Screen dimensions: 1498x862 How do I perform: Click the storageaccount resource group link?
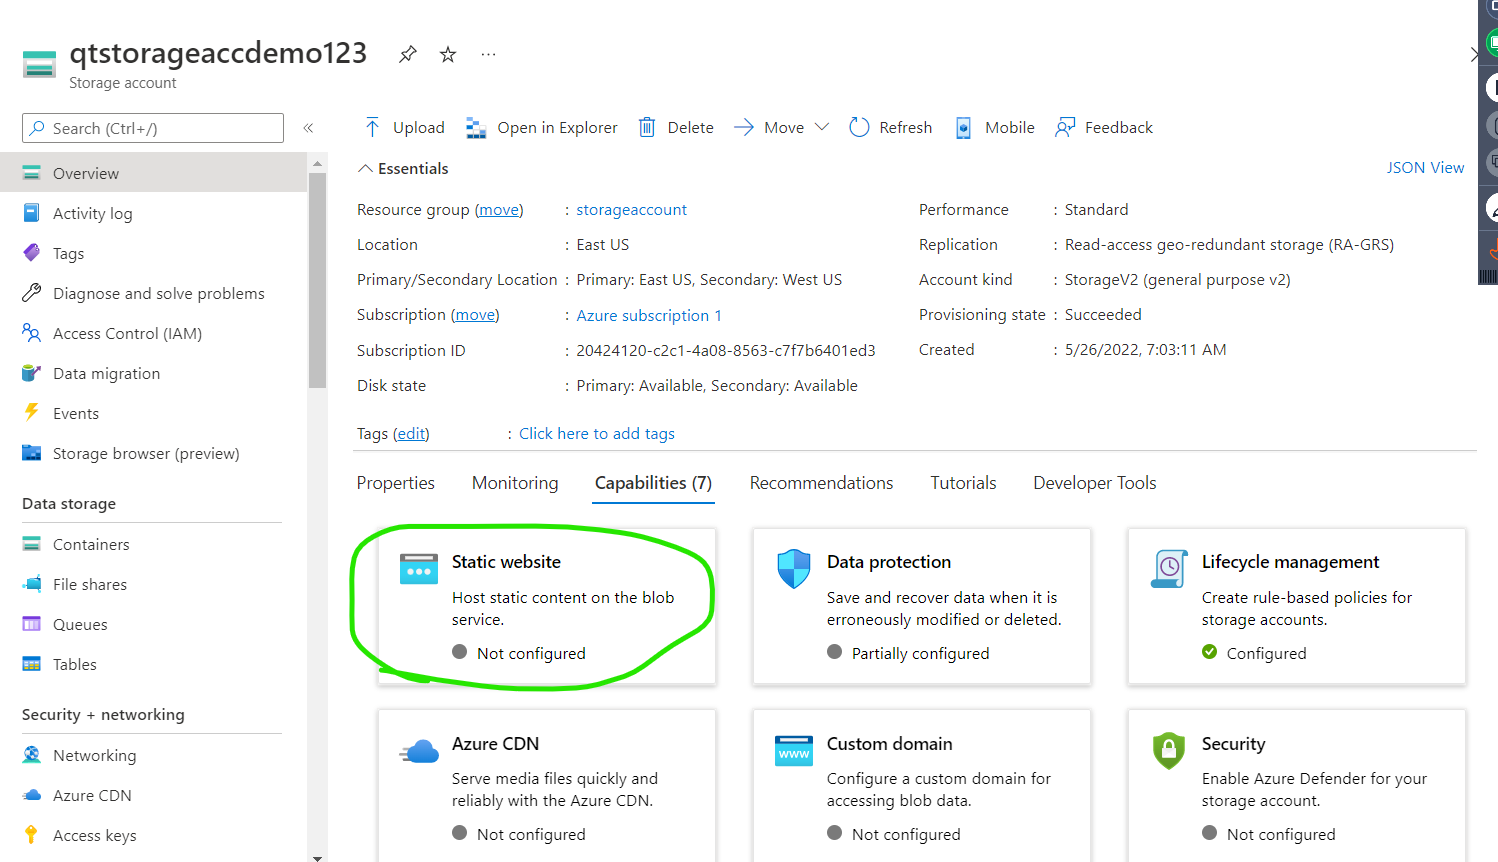click(631, 209)
